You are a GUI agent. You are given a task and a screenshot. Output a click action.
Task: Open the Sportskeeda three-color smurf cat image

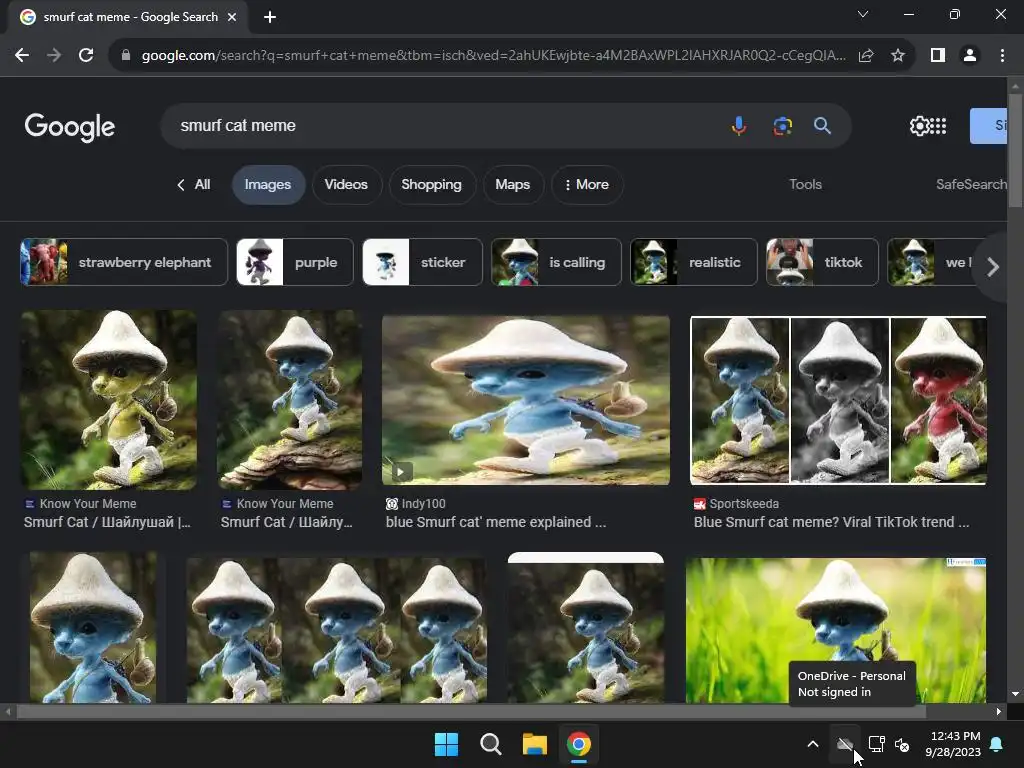(x=839, y=400)
